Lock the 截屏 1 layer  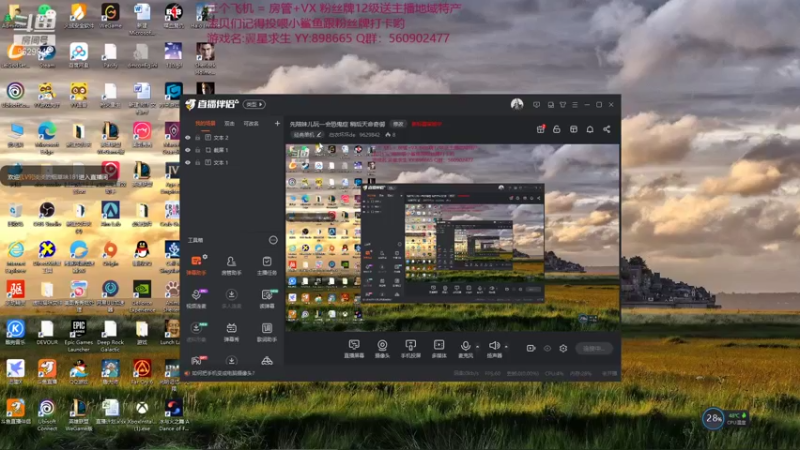197,150
